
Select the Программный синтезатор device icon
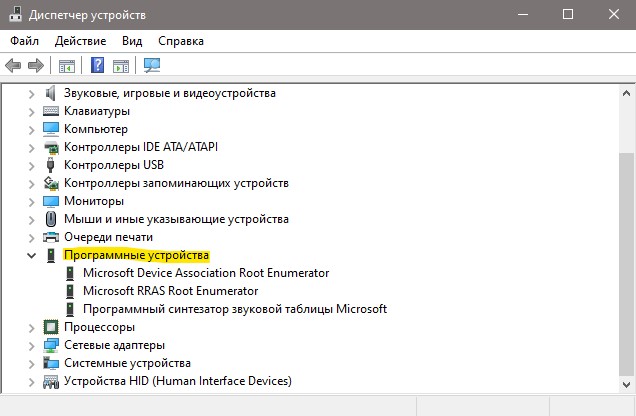70,309
